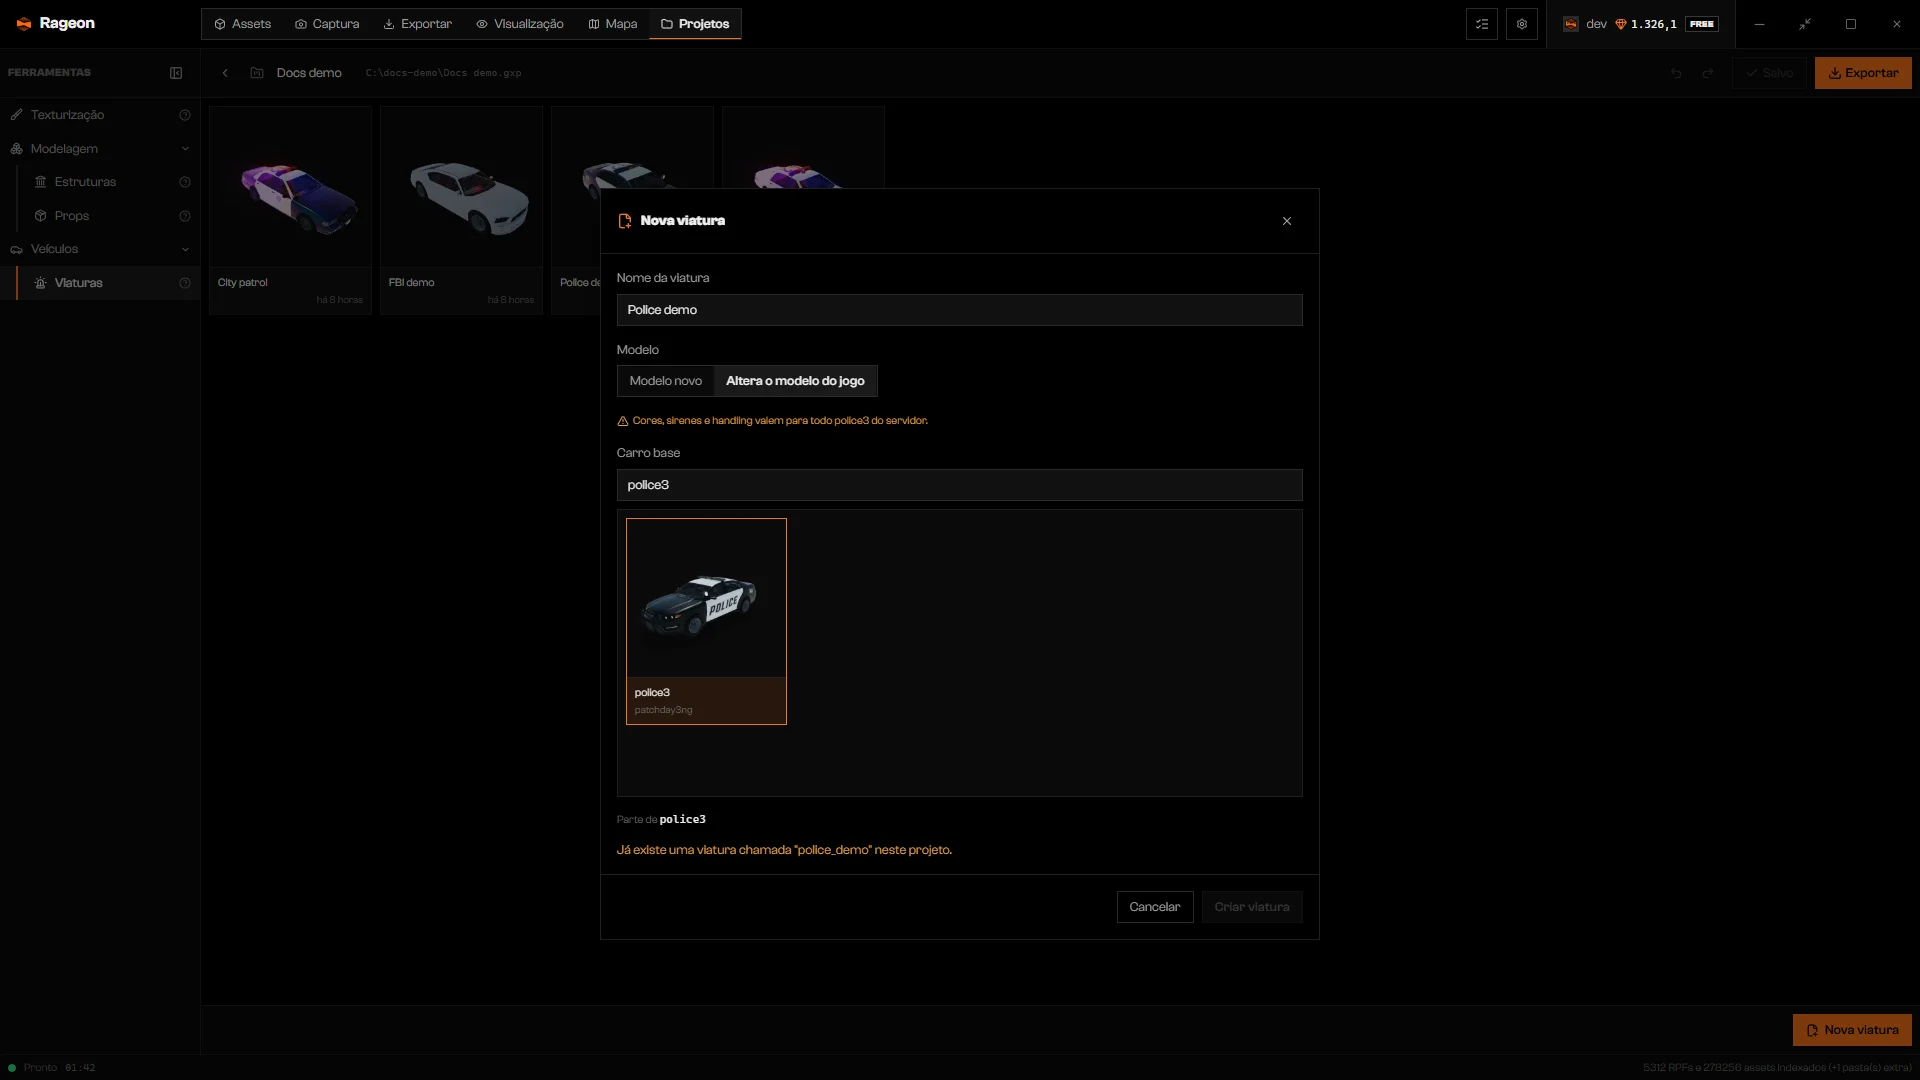Open help icon next to Viaturas
1920x1080 pixels.
click(185, 283)
